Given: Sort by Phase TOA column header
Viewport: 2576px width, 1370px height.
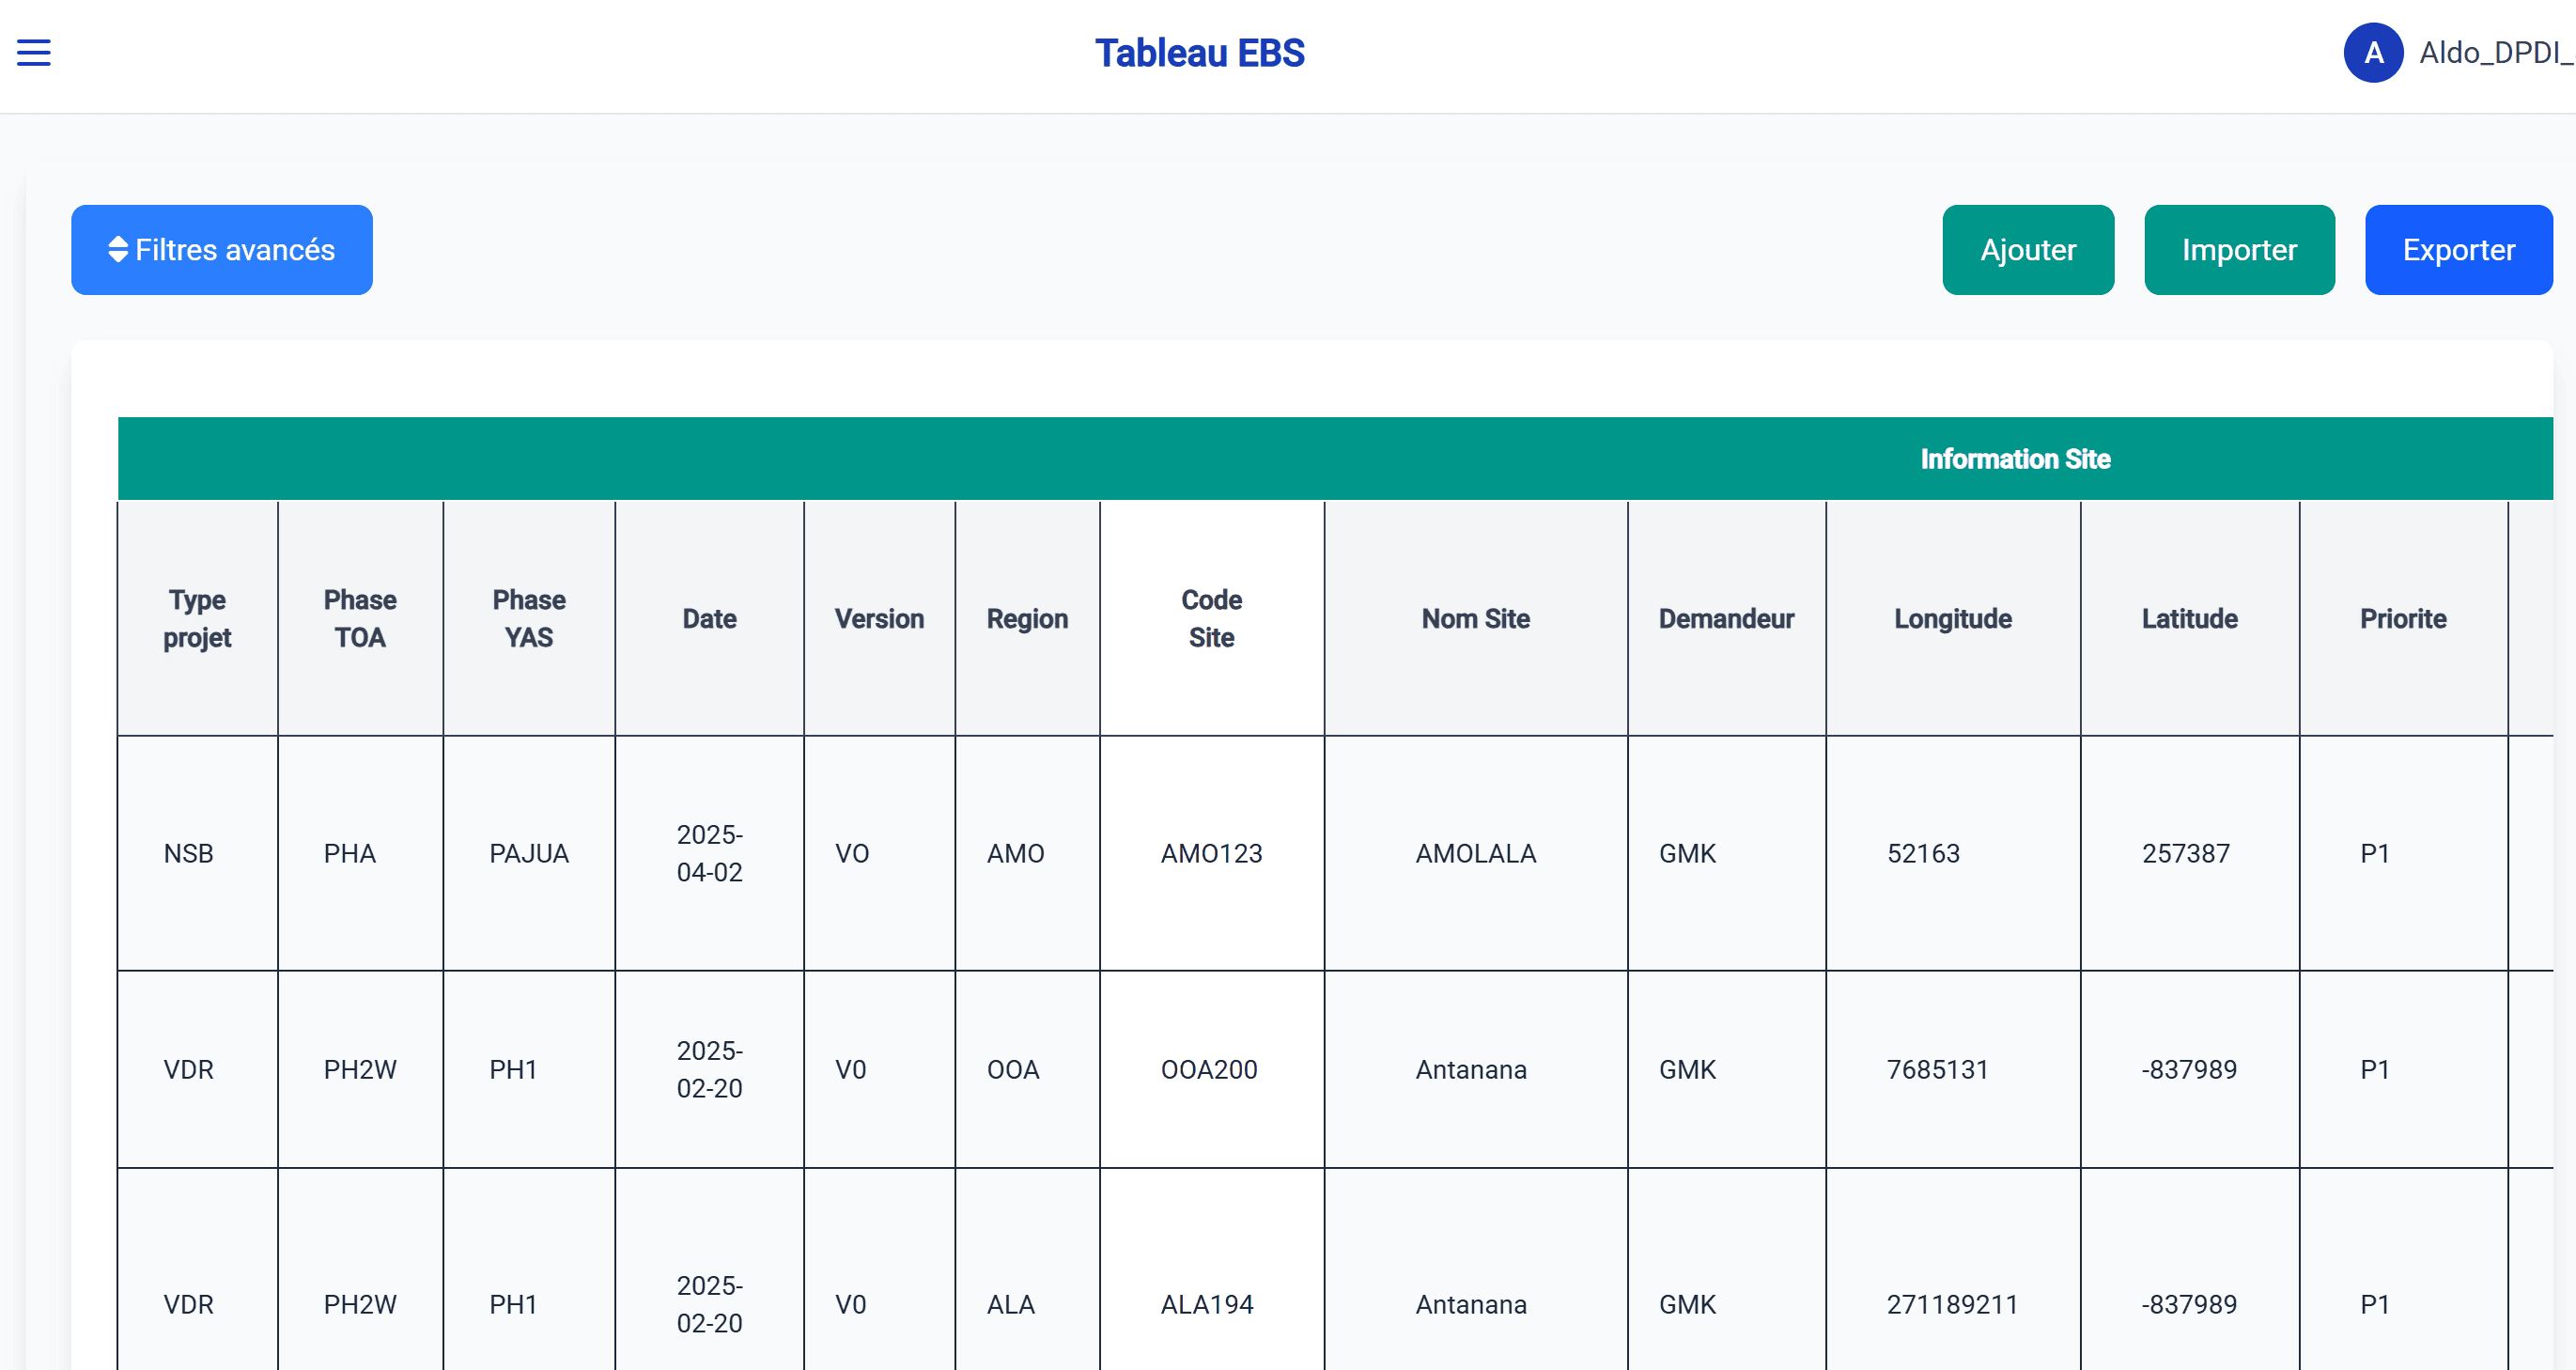Looking at the screenshot, I should [x=360, y=618].
